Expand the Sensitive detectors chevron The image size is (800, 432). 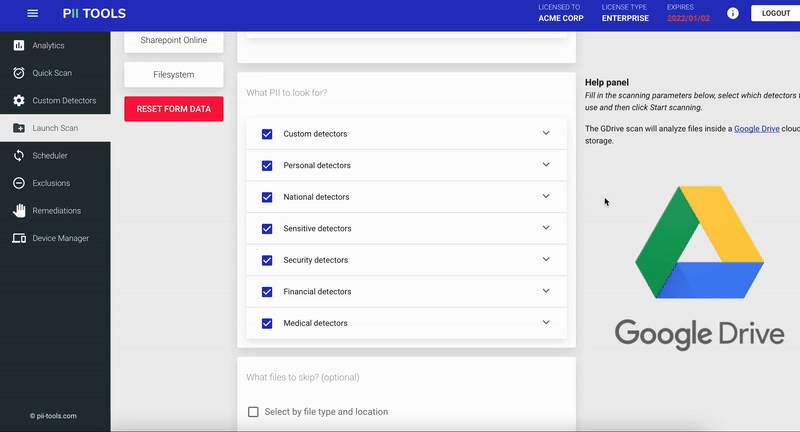[x=546, y=228]
